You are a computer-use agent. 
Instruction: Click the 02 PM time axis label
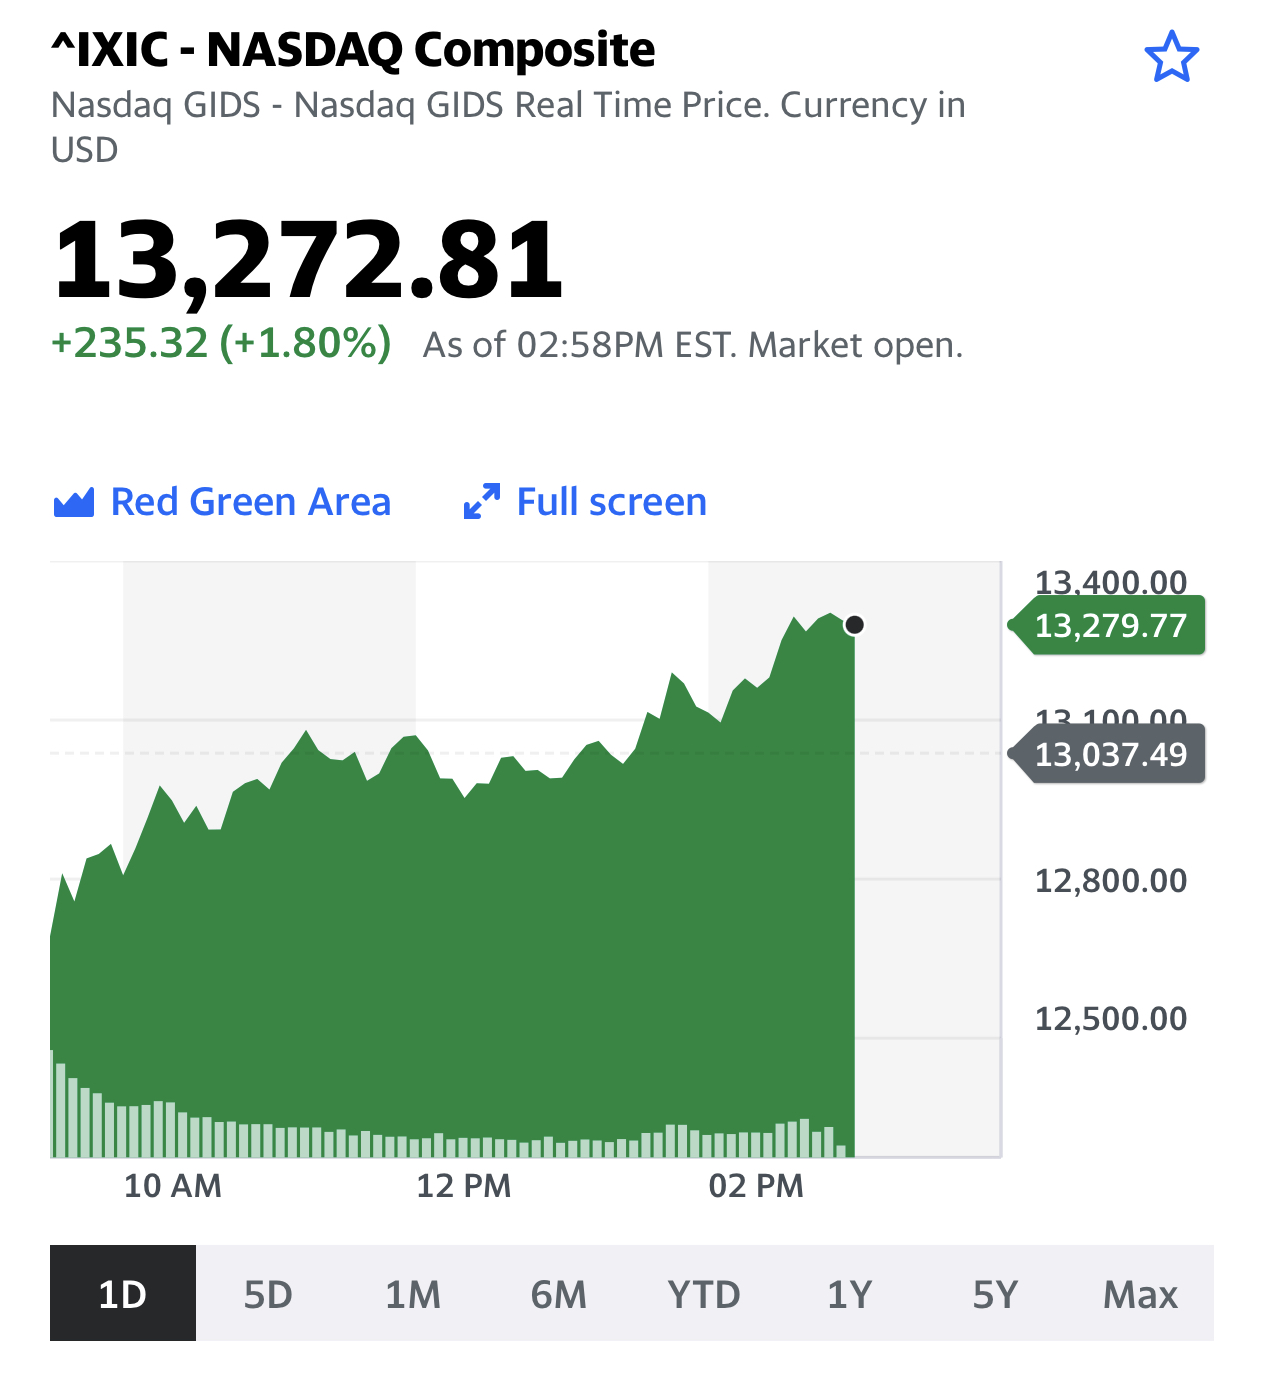coord(756,1186)
